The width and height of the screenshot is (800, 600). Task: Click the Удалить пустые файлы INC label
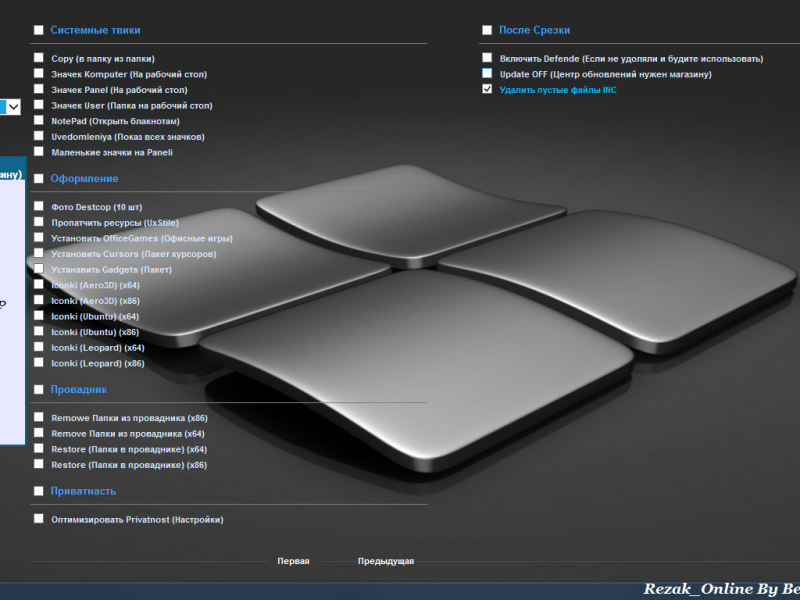[558, 90]
